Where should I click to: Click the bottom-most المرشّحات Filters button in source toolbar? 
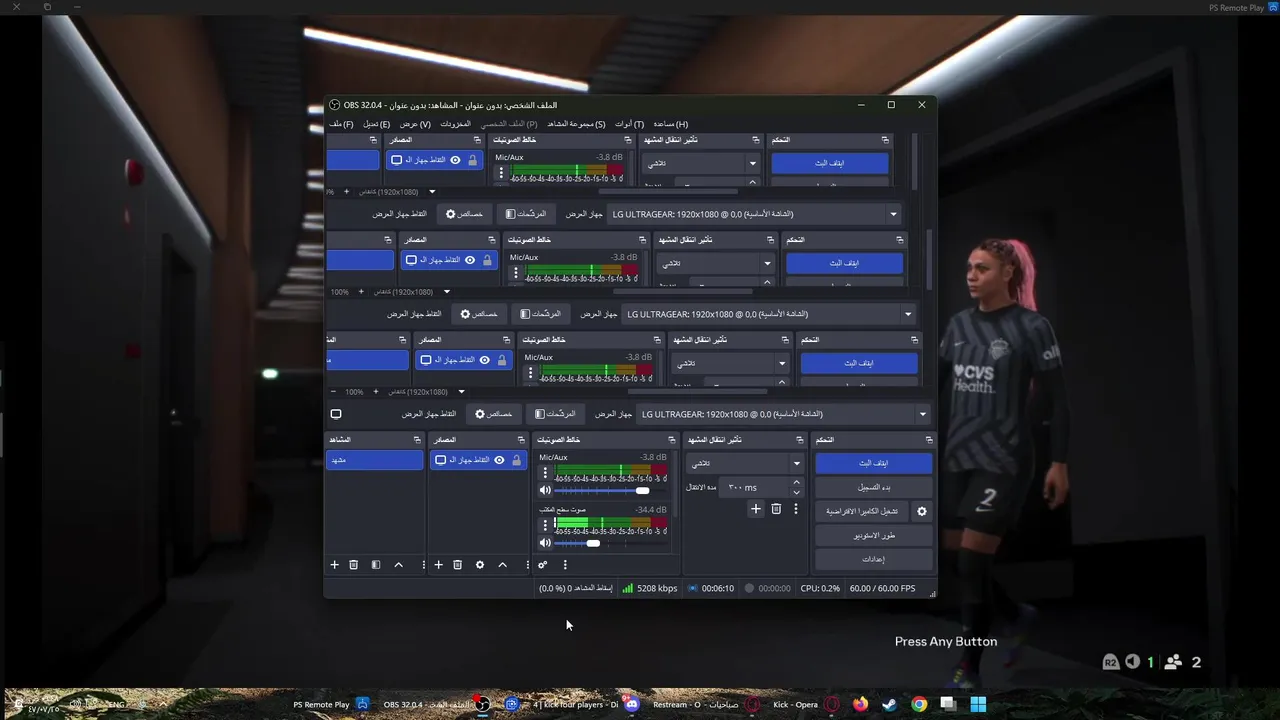pyautogui.click(x=555, y=414)
